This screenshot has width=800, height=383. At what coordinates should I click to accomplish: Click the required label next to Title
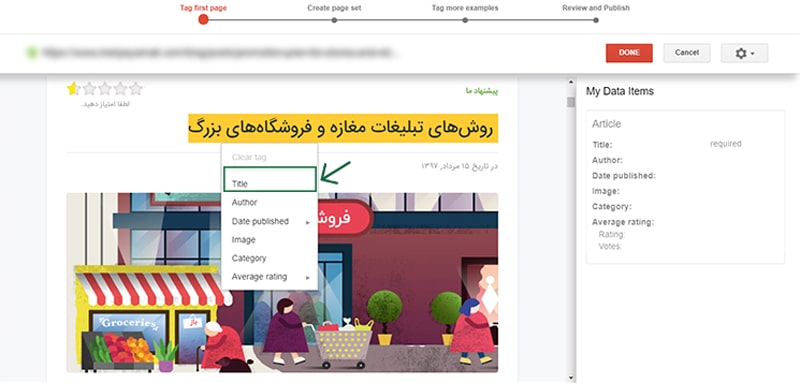coord(726,144)
